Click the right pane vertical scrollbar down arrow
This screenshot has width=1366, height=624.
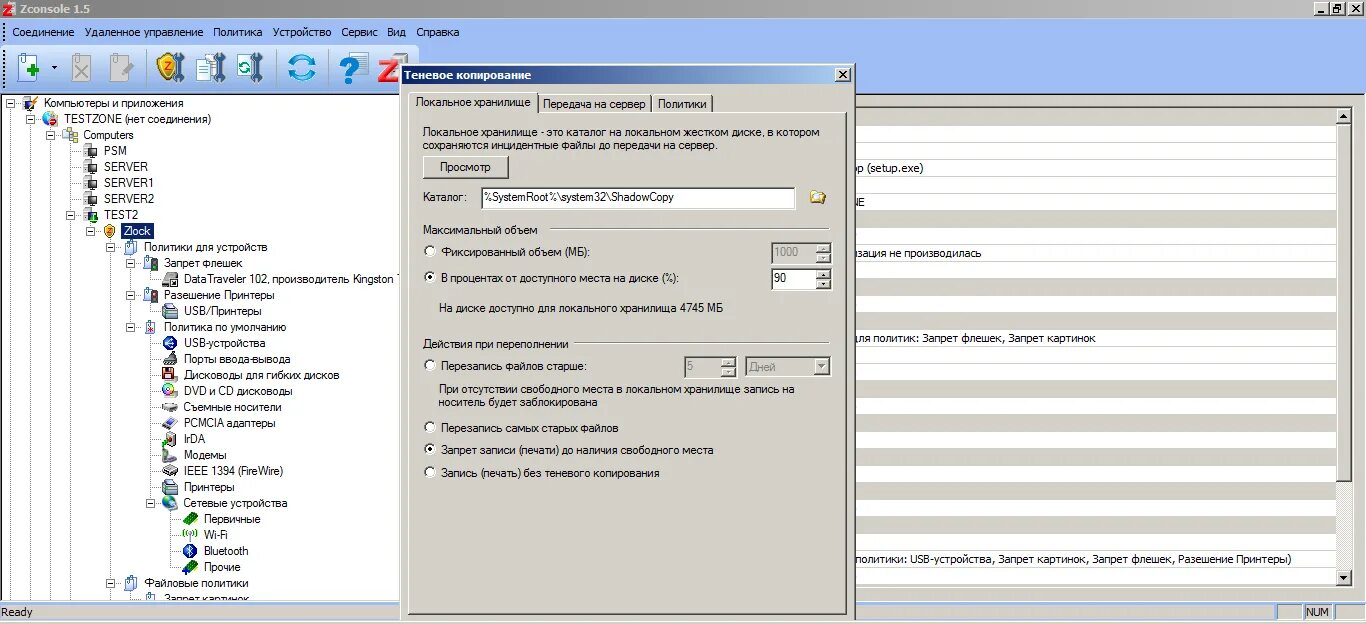(1344, 577)
